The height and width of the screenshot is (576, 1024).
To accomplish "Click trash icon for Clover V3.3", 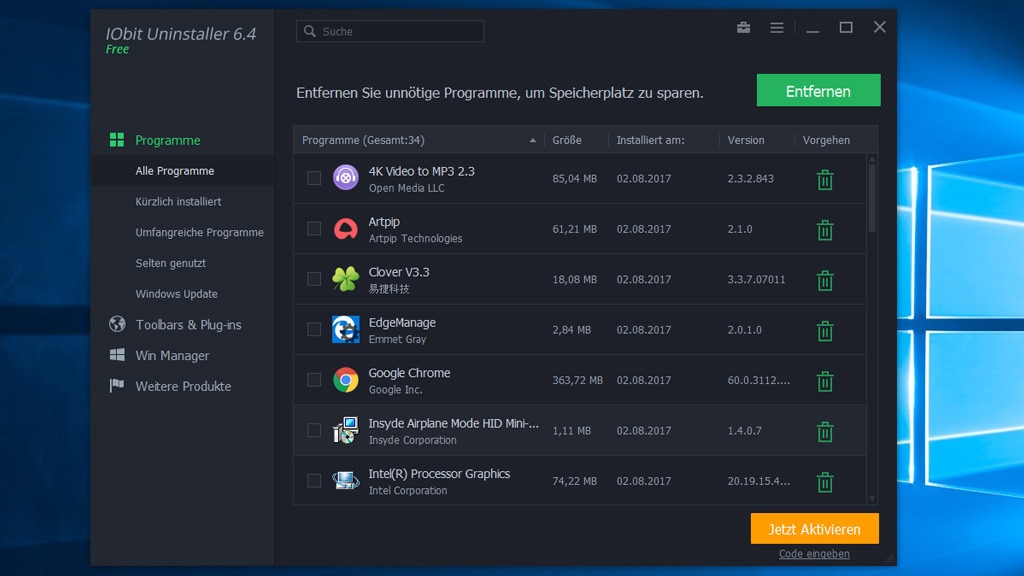I will (x=825, y=280).
